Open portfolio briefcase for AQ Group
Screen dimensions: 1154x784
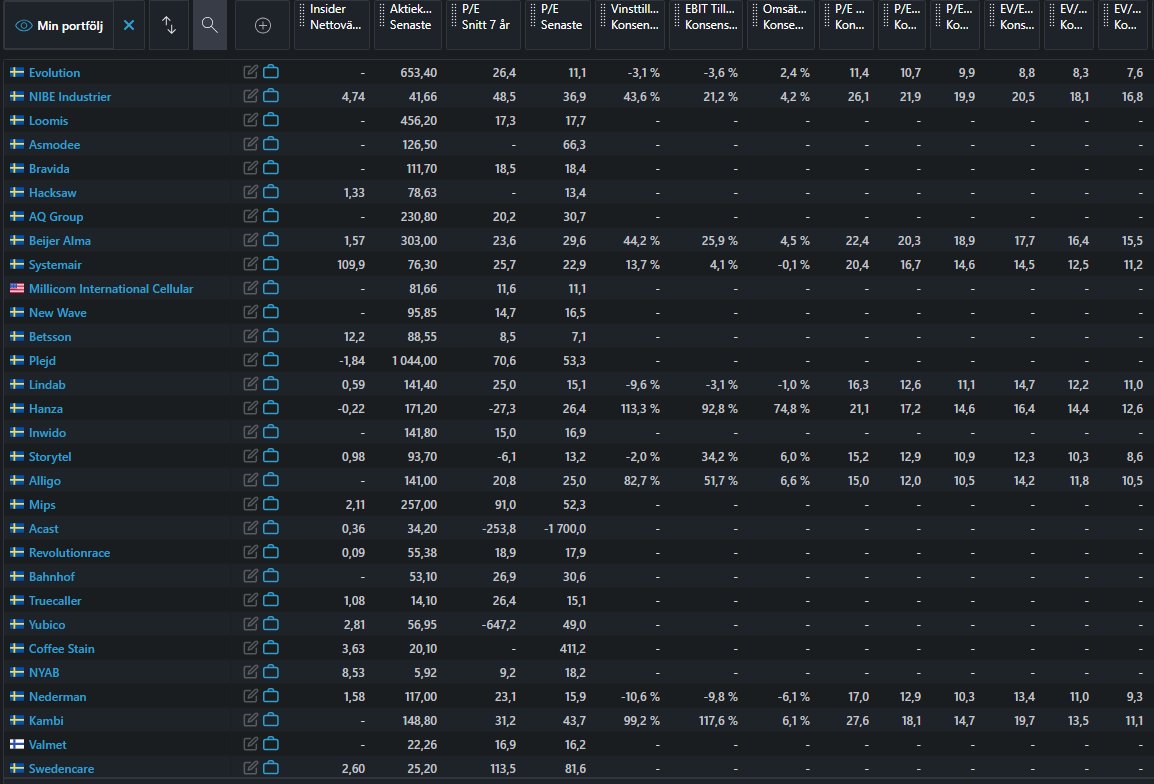point(271,216)
